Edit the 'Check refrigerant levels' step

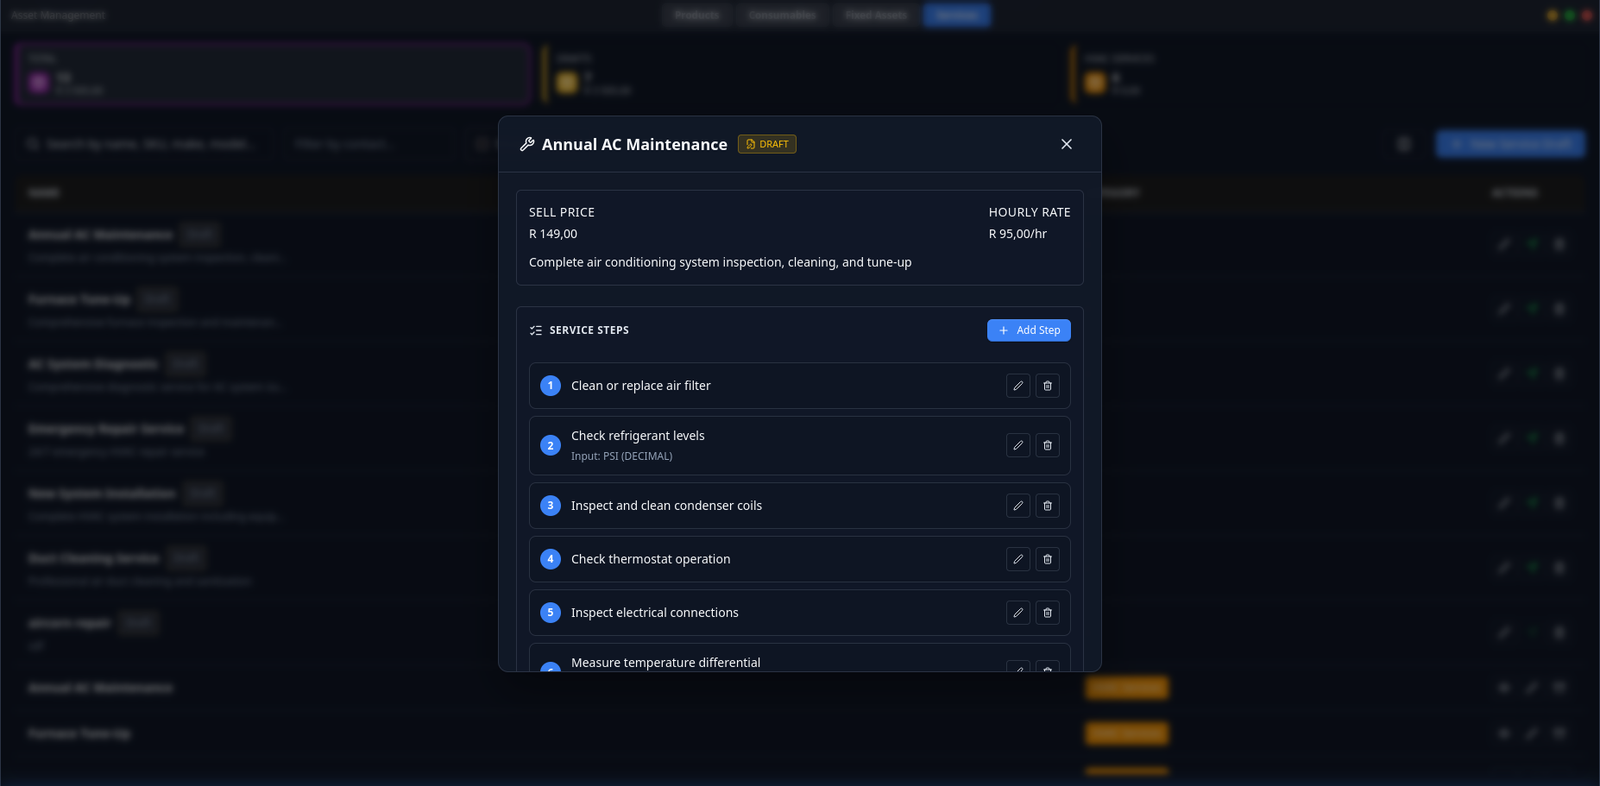click(x=1018, y=446)
